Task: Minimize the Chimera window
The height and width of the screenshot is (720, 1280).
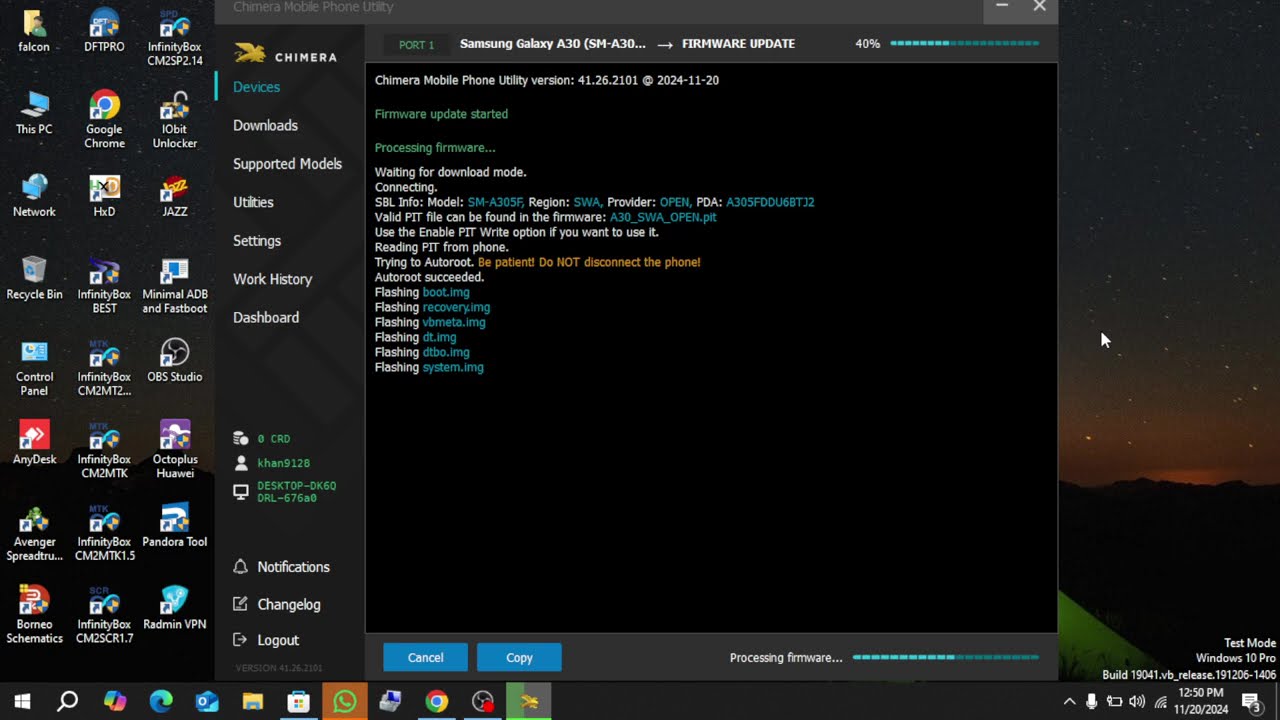Action: click(x=1002, y=7)
